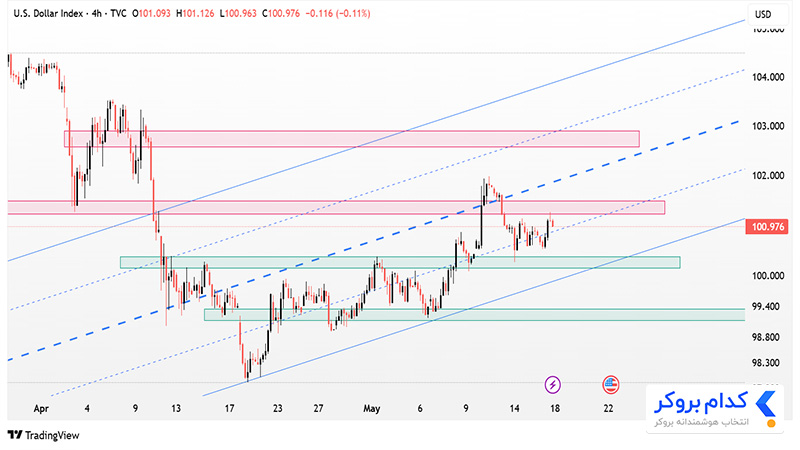Click the U.S. Dollar Index symbol title
This screenshot has width=800, height=450.
[x=48, y=14]
